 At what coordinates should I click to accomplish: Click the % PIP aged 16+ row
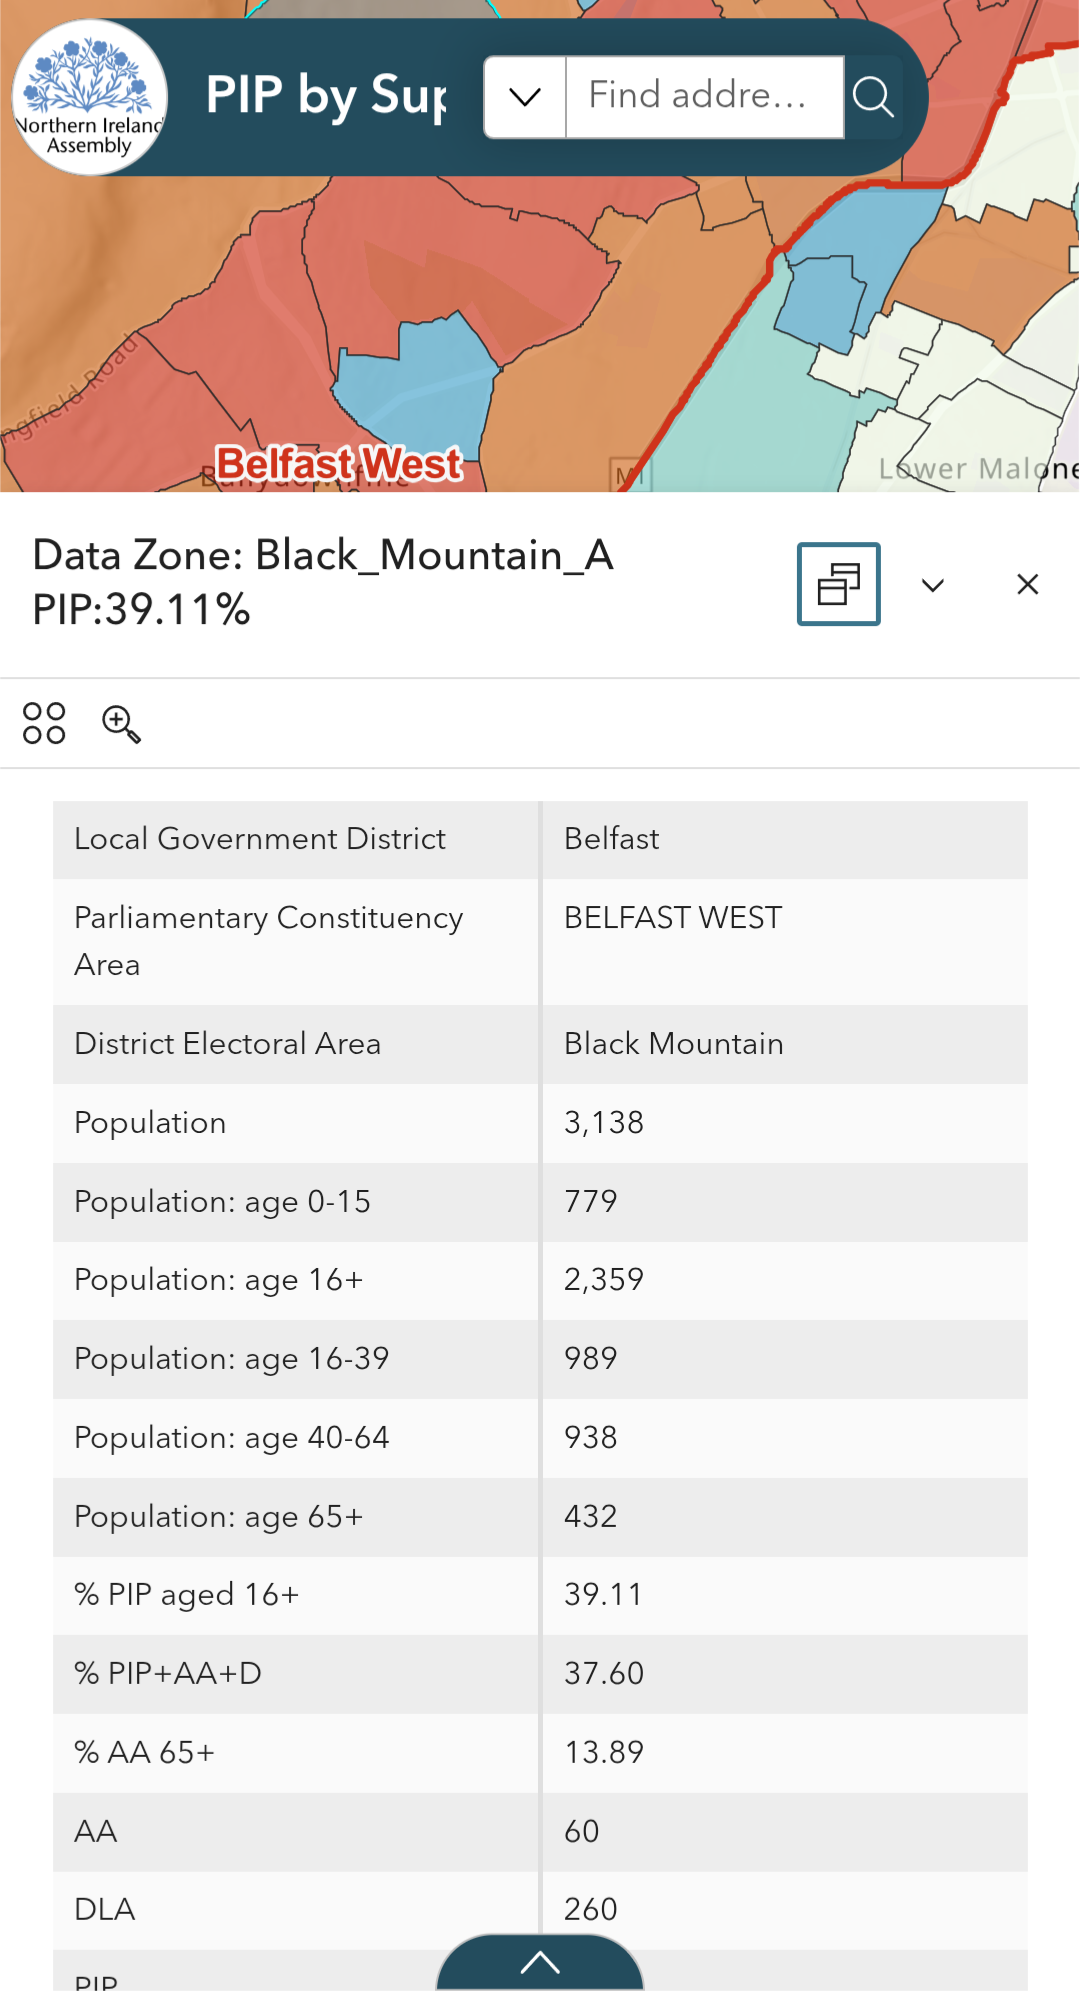click(x=540, y=1595)
